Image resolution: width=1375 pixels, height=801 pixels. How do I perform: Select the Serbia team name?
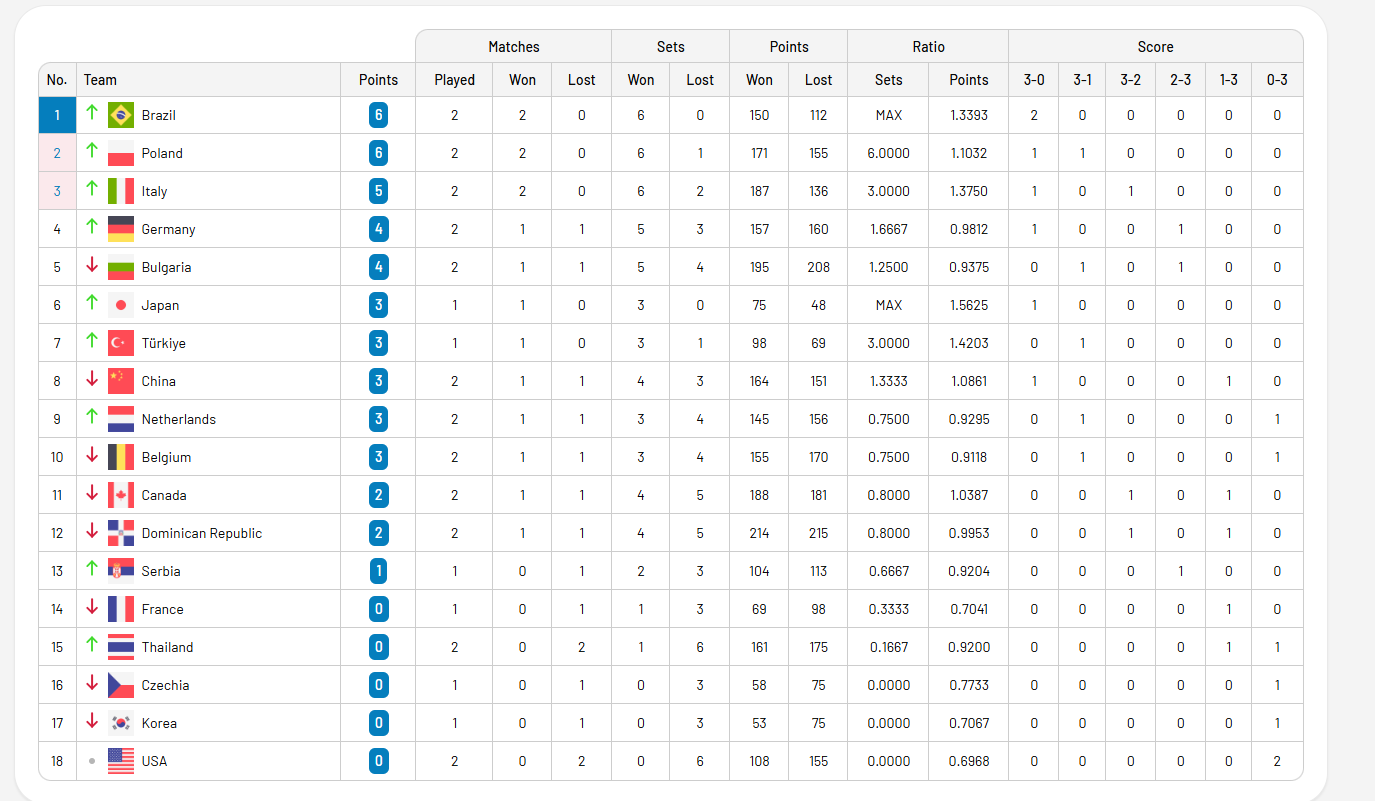click(161, 571)
